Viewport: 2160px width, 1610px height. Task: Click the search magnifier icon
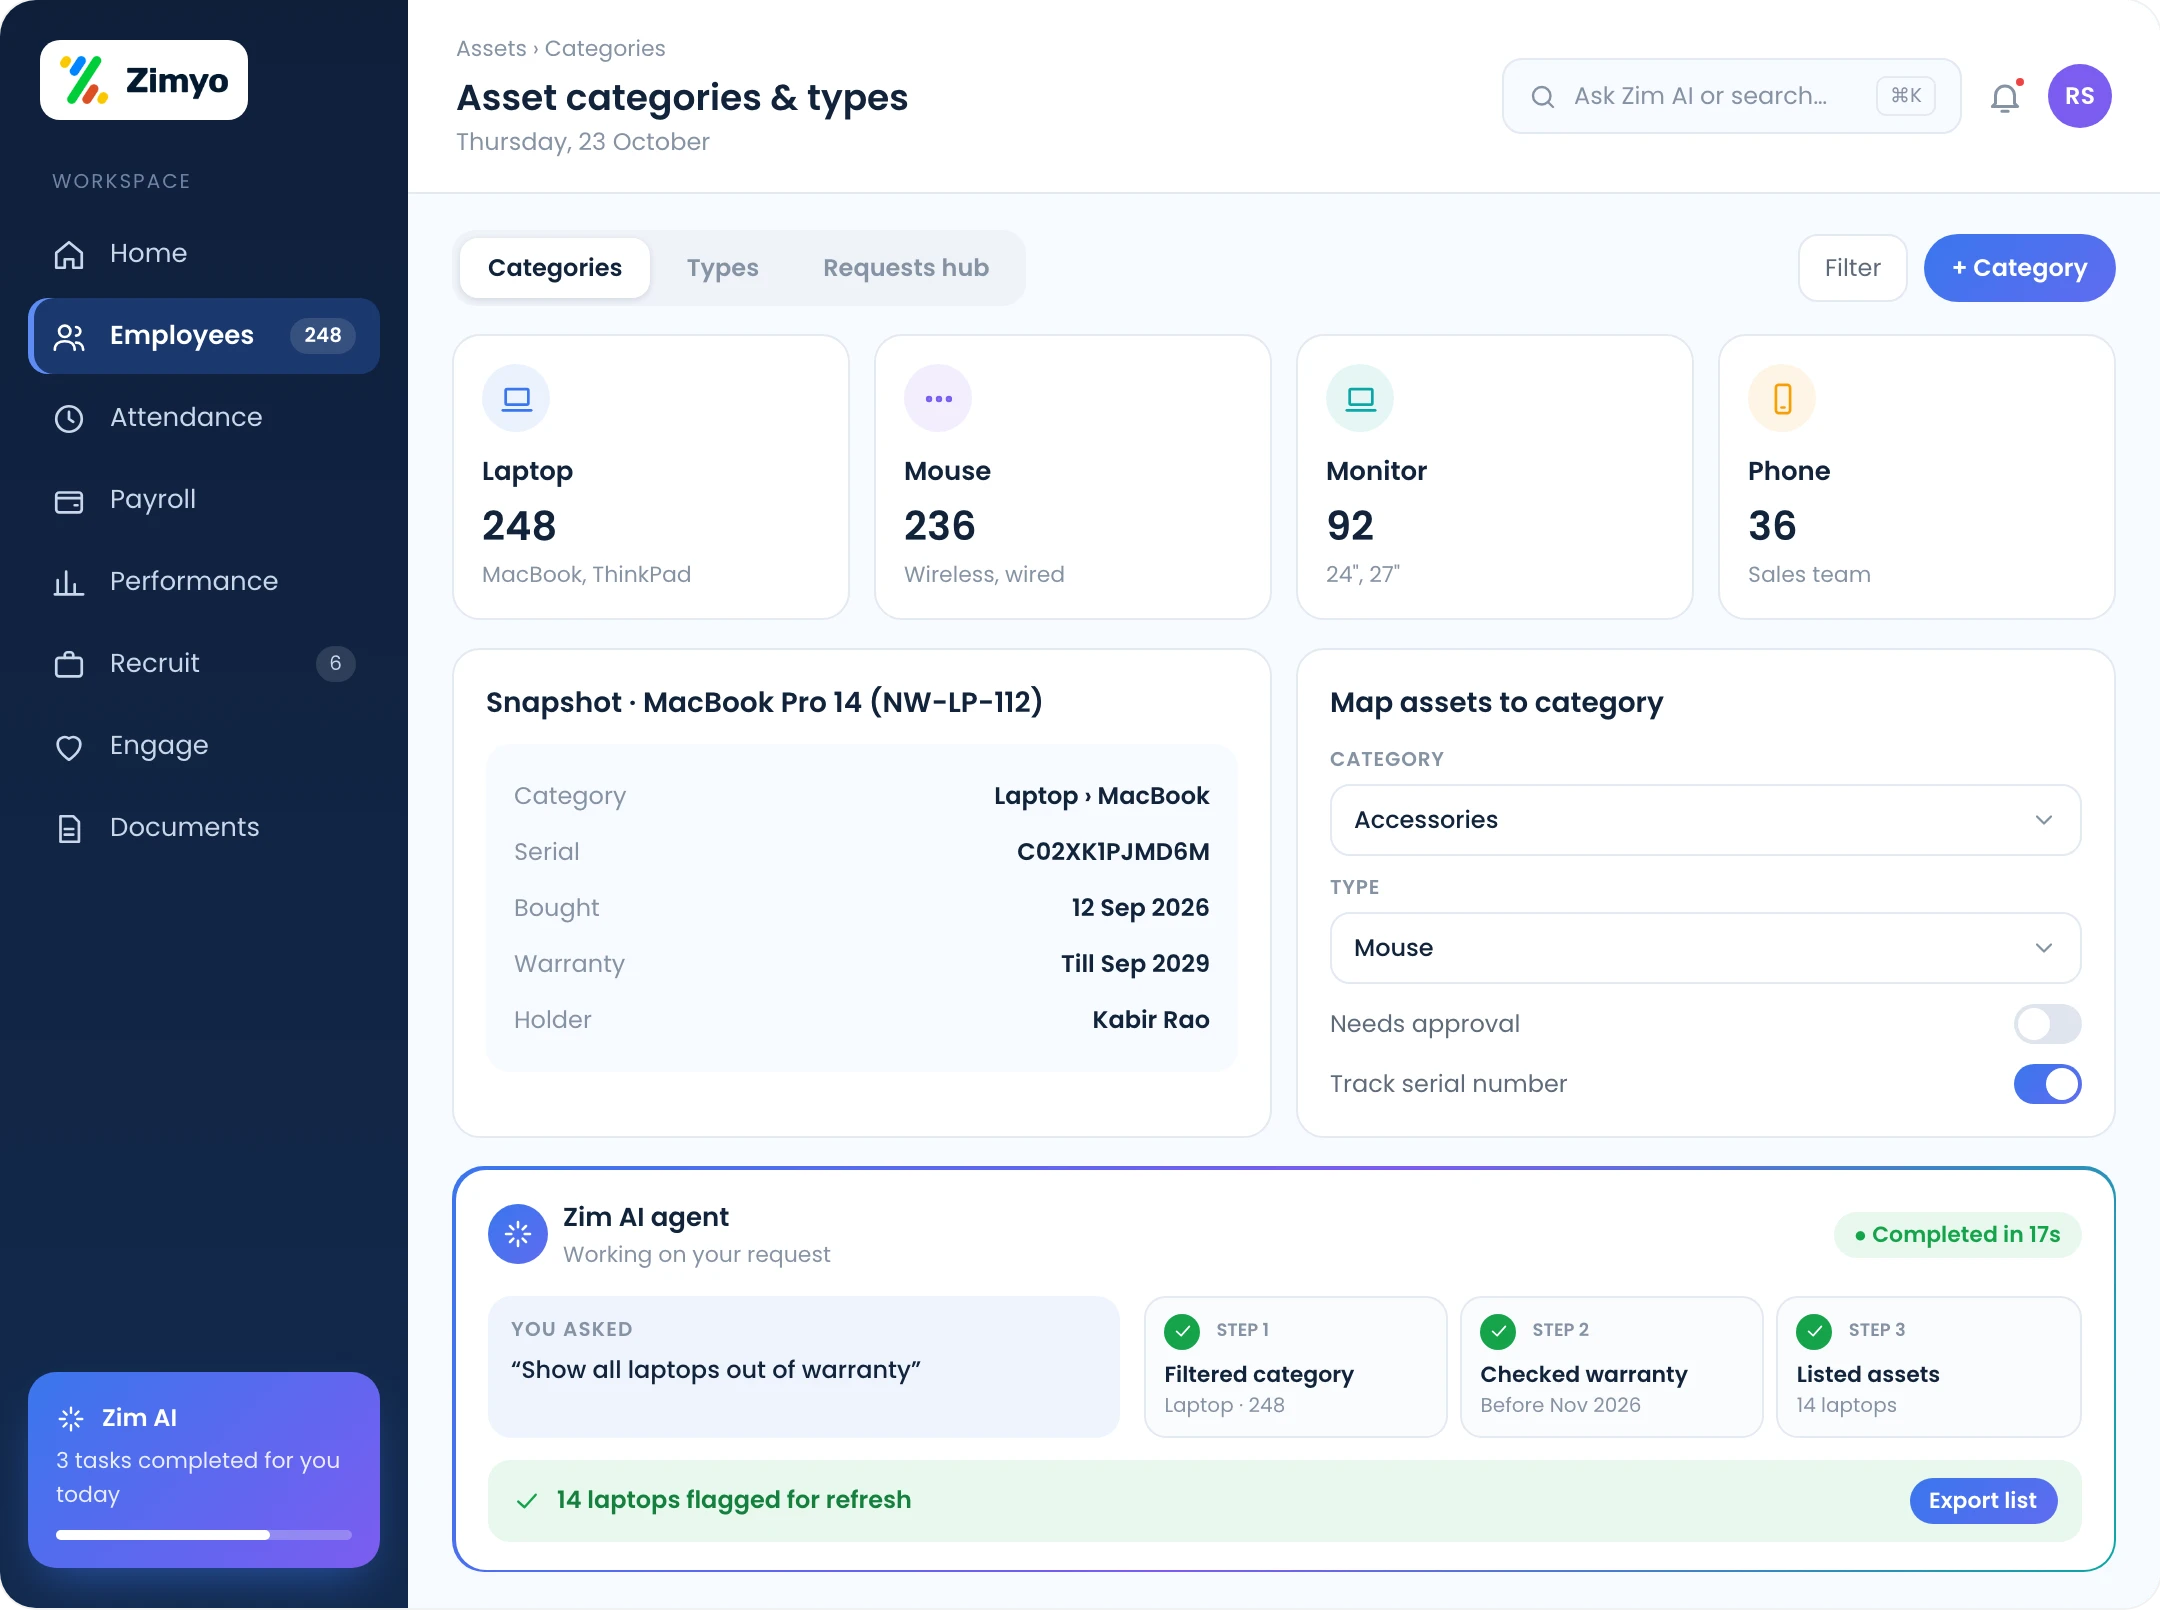pos(1543,96)
